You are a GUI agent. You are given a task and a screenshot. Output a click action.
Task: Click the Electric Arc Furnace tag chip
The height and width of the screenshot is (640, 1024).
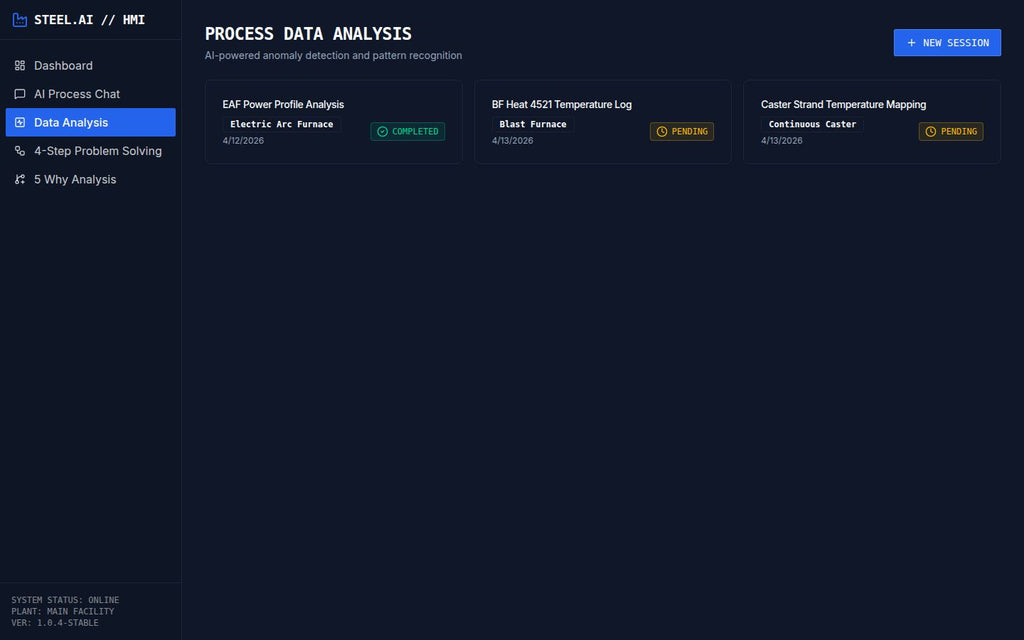282,124
